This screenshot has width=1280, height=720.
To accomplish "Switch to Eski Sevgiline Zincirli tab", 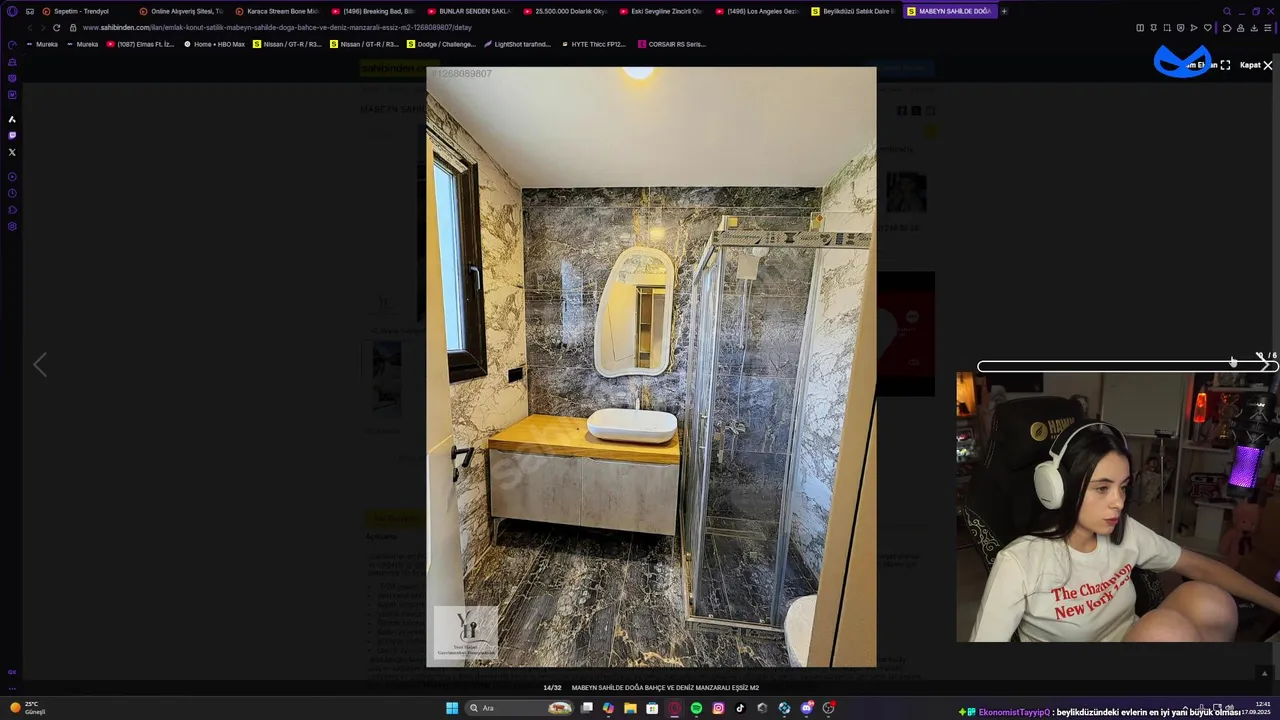I will tap(661, 11).
